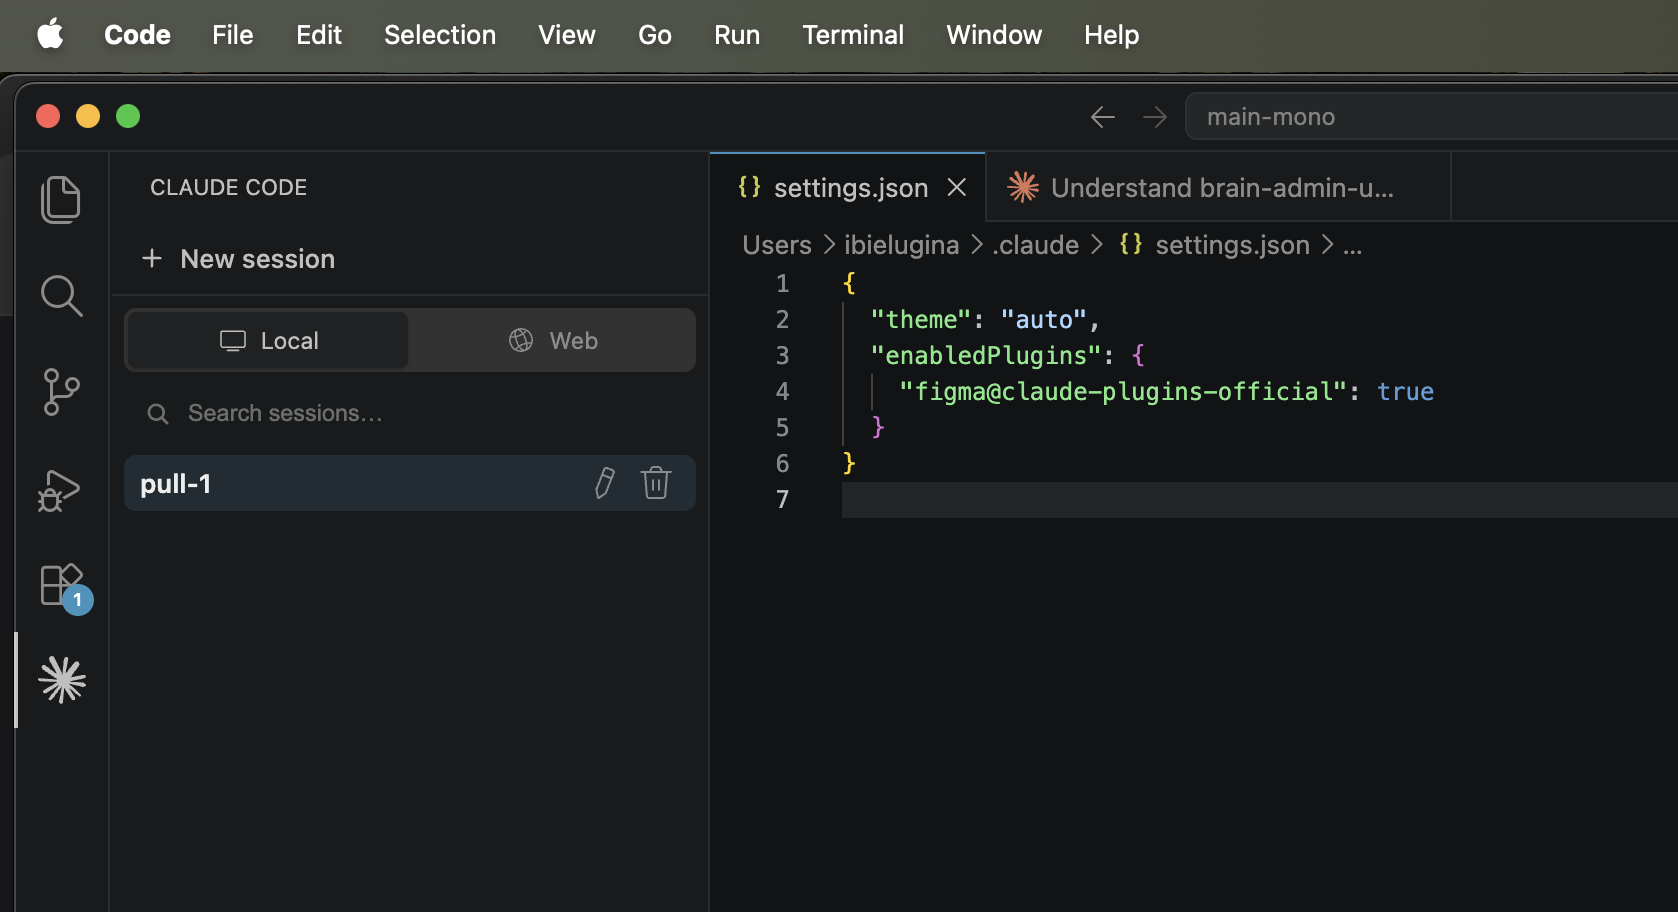This screenshot has width=1678, height=912.
Task: Switch to the Understand brain-admin-u... tab
Action: coord(1218,187)
